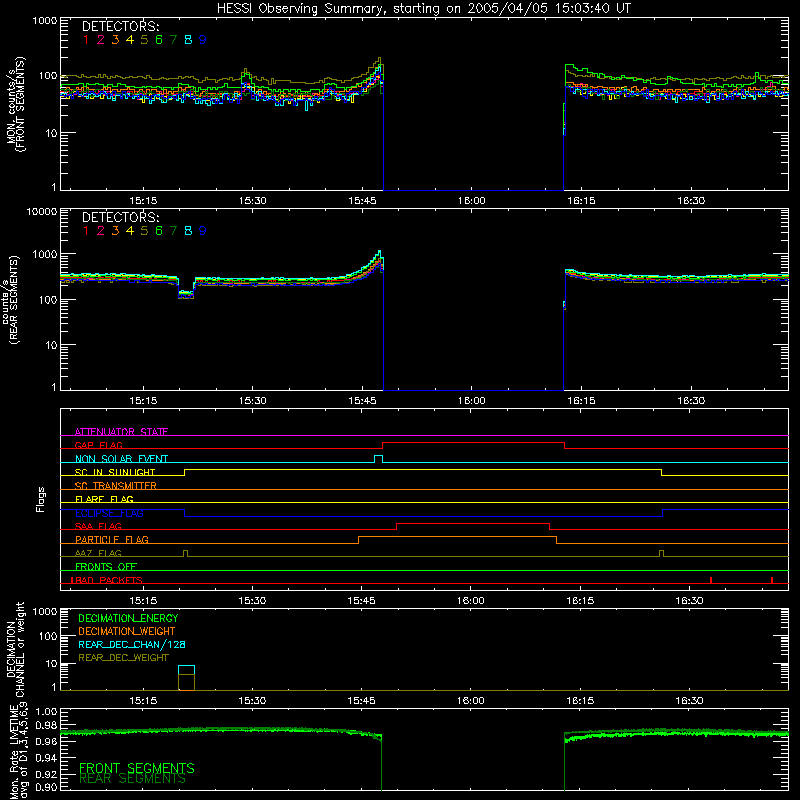Image resolution: width=800 pixels, height=800 pixels.
Task: Select the FRONT SEGMENTS livetime legend label
Action: [137, 768]
